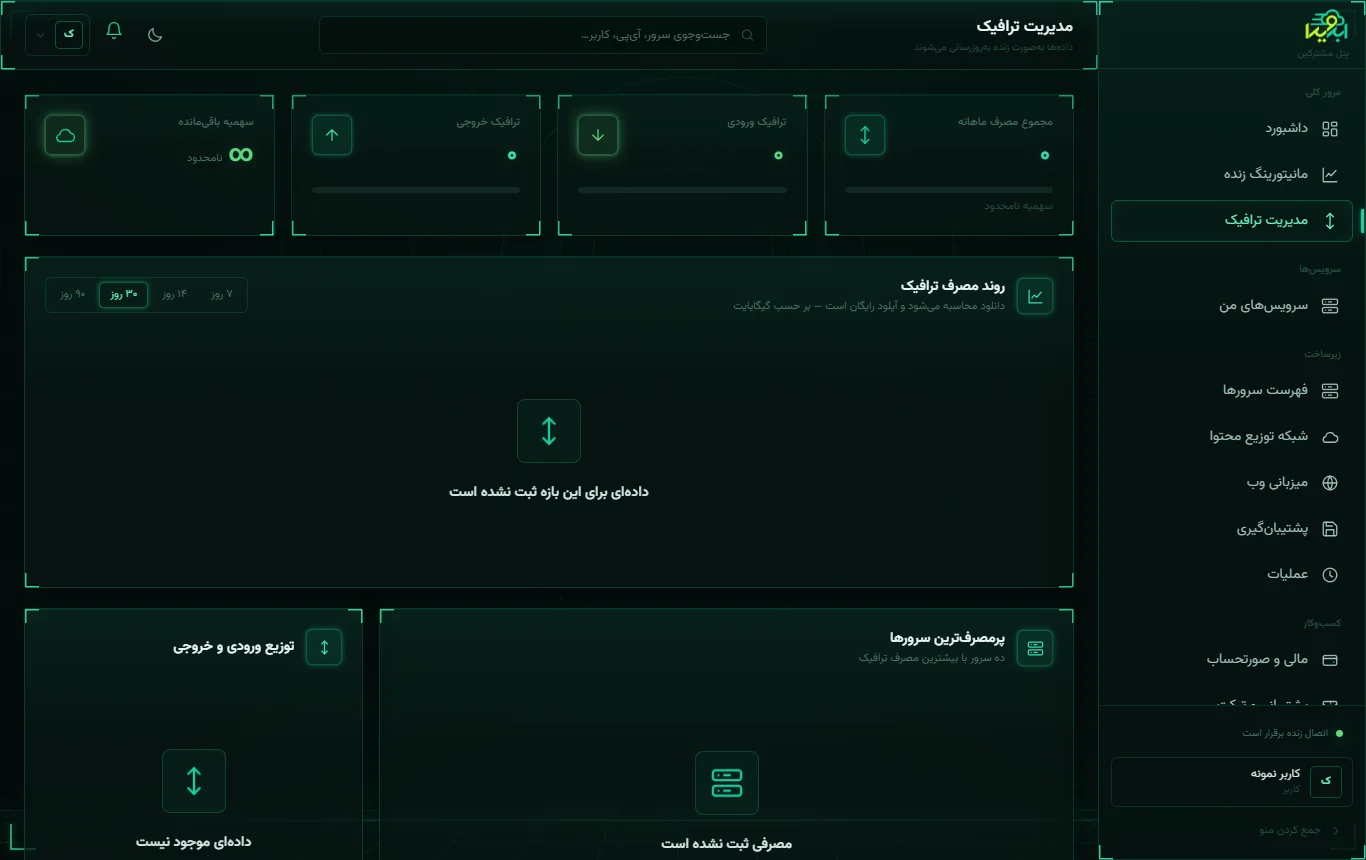Click the heading توزیع ورودی و خروجی
1366x860 pixels.
tap(234, 647)
